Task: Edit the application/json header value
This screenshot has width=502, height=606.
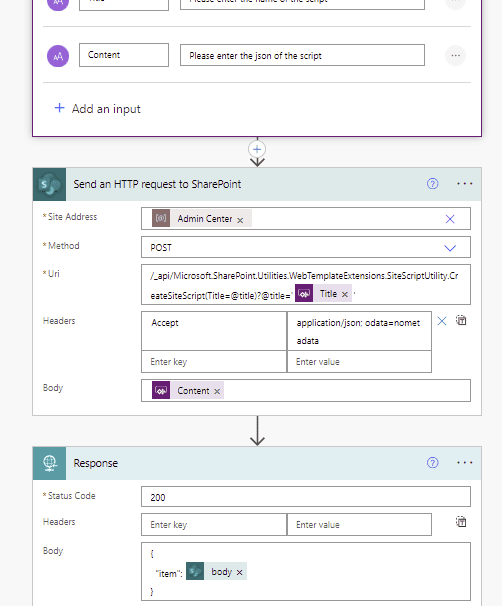Action: point(359,331)
